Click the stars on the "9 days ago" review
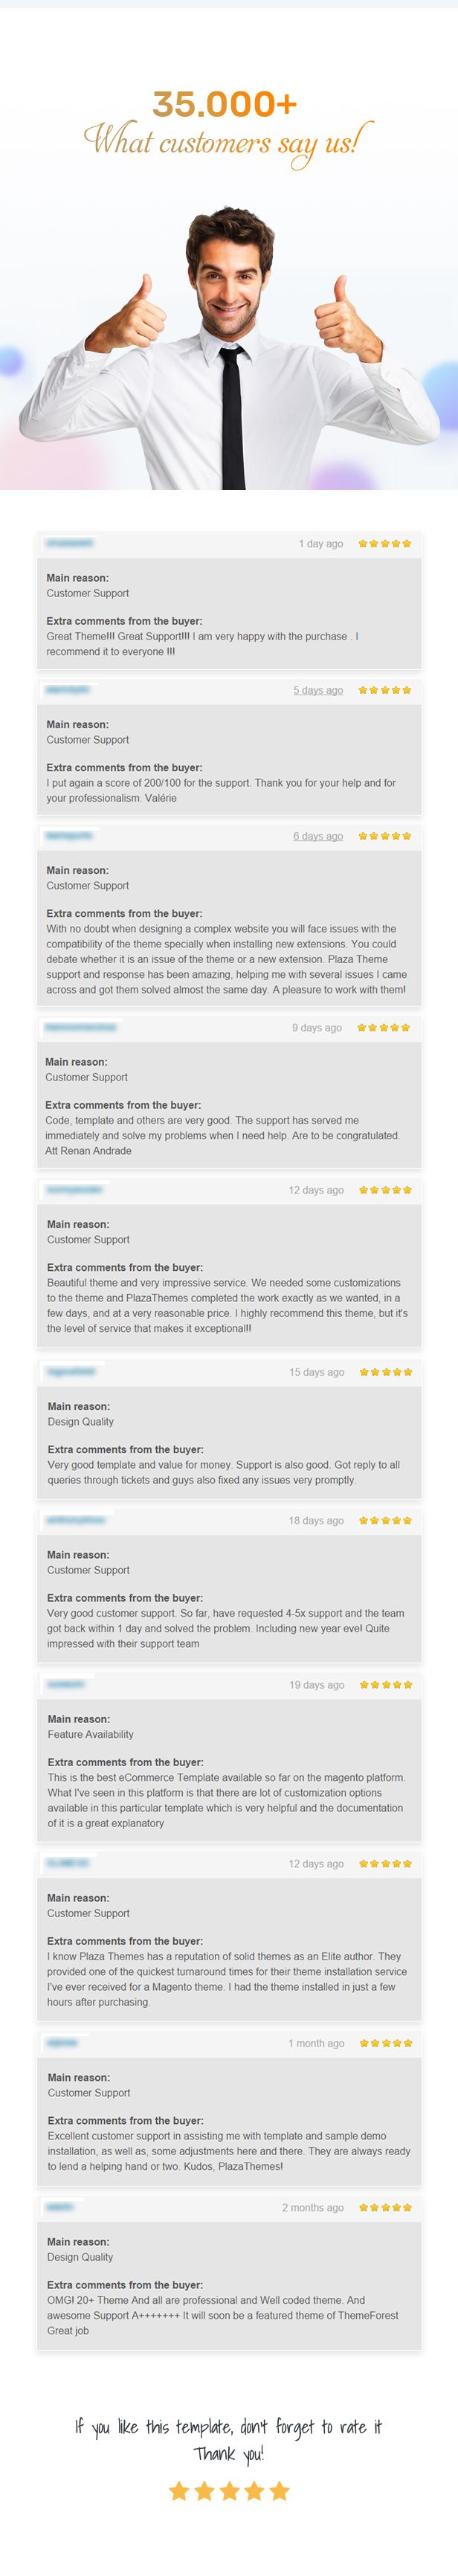This screenshot has height=2576, width=458. coord(383,1027)
